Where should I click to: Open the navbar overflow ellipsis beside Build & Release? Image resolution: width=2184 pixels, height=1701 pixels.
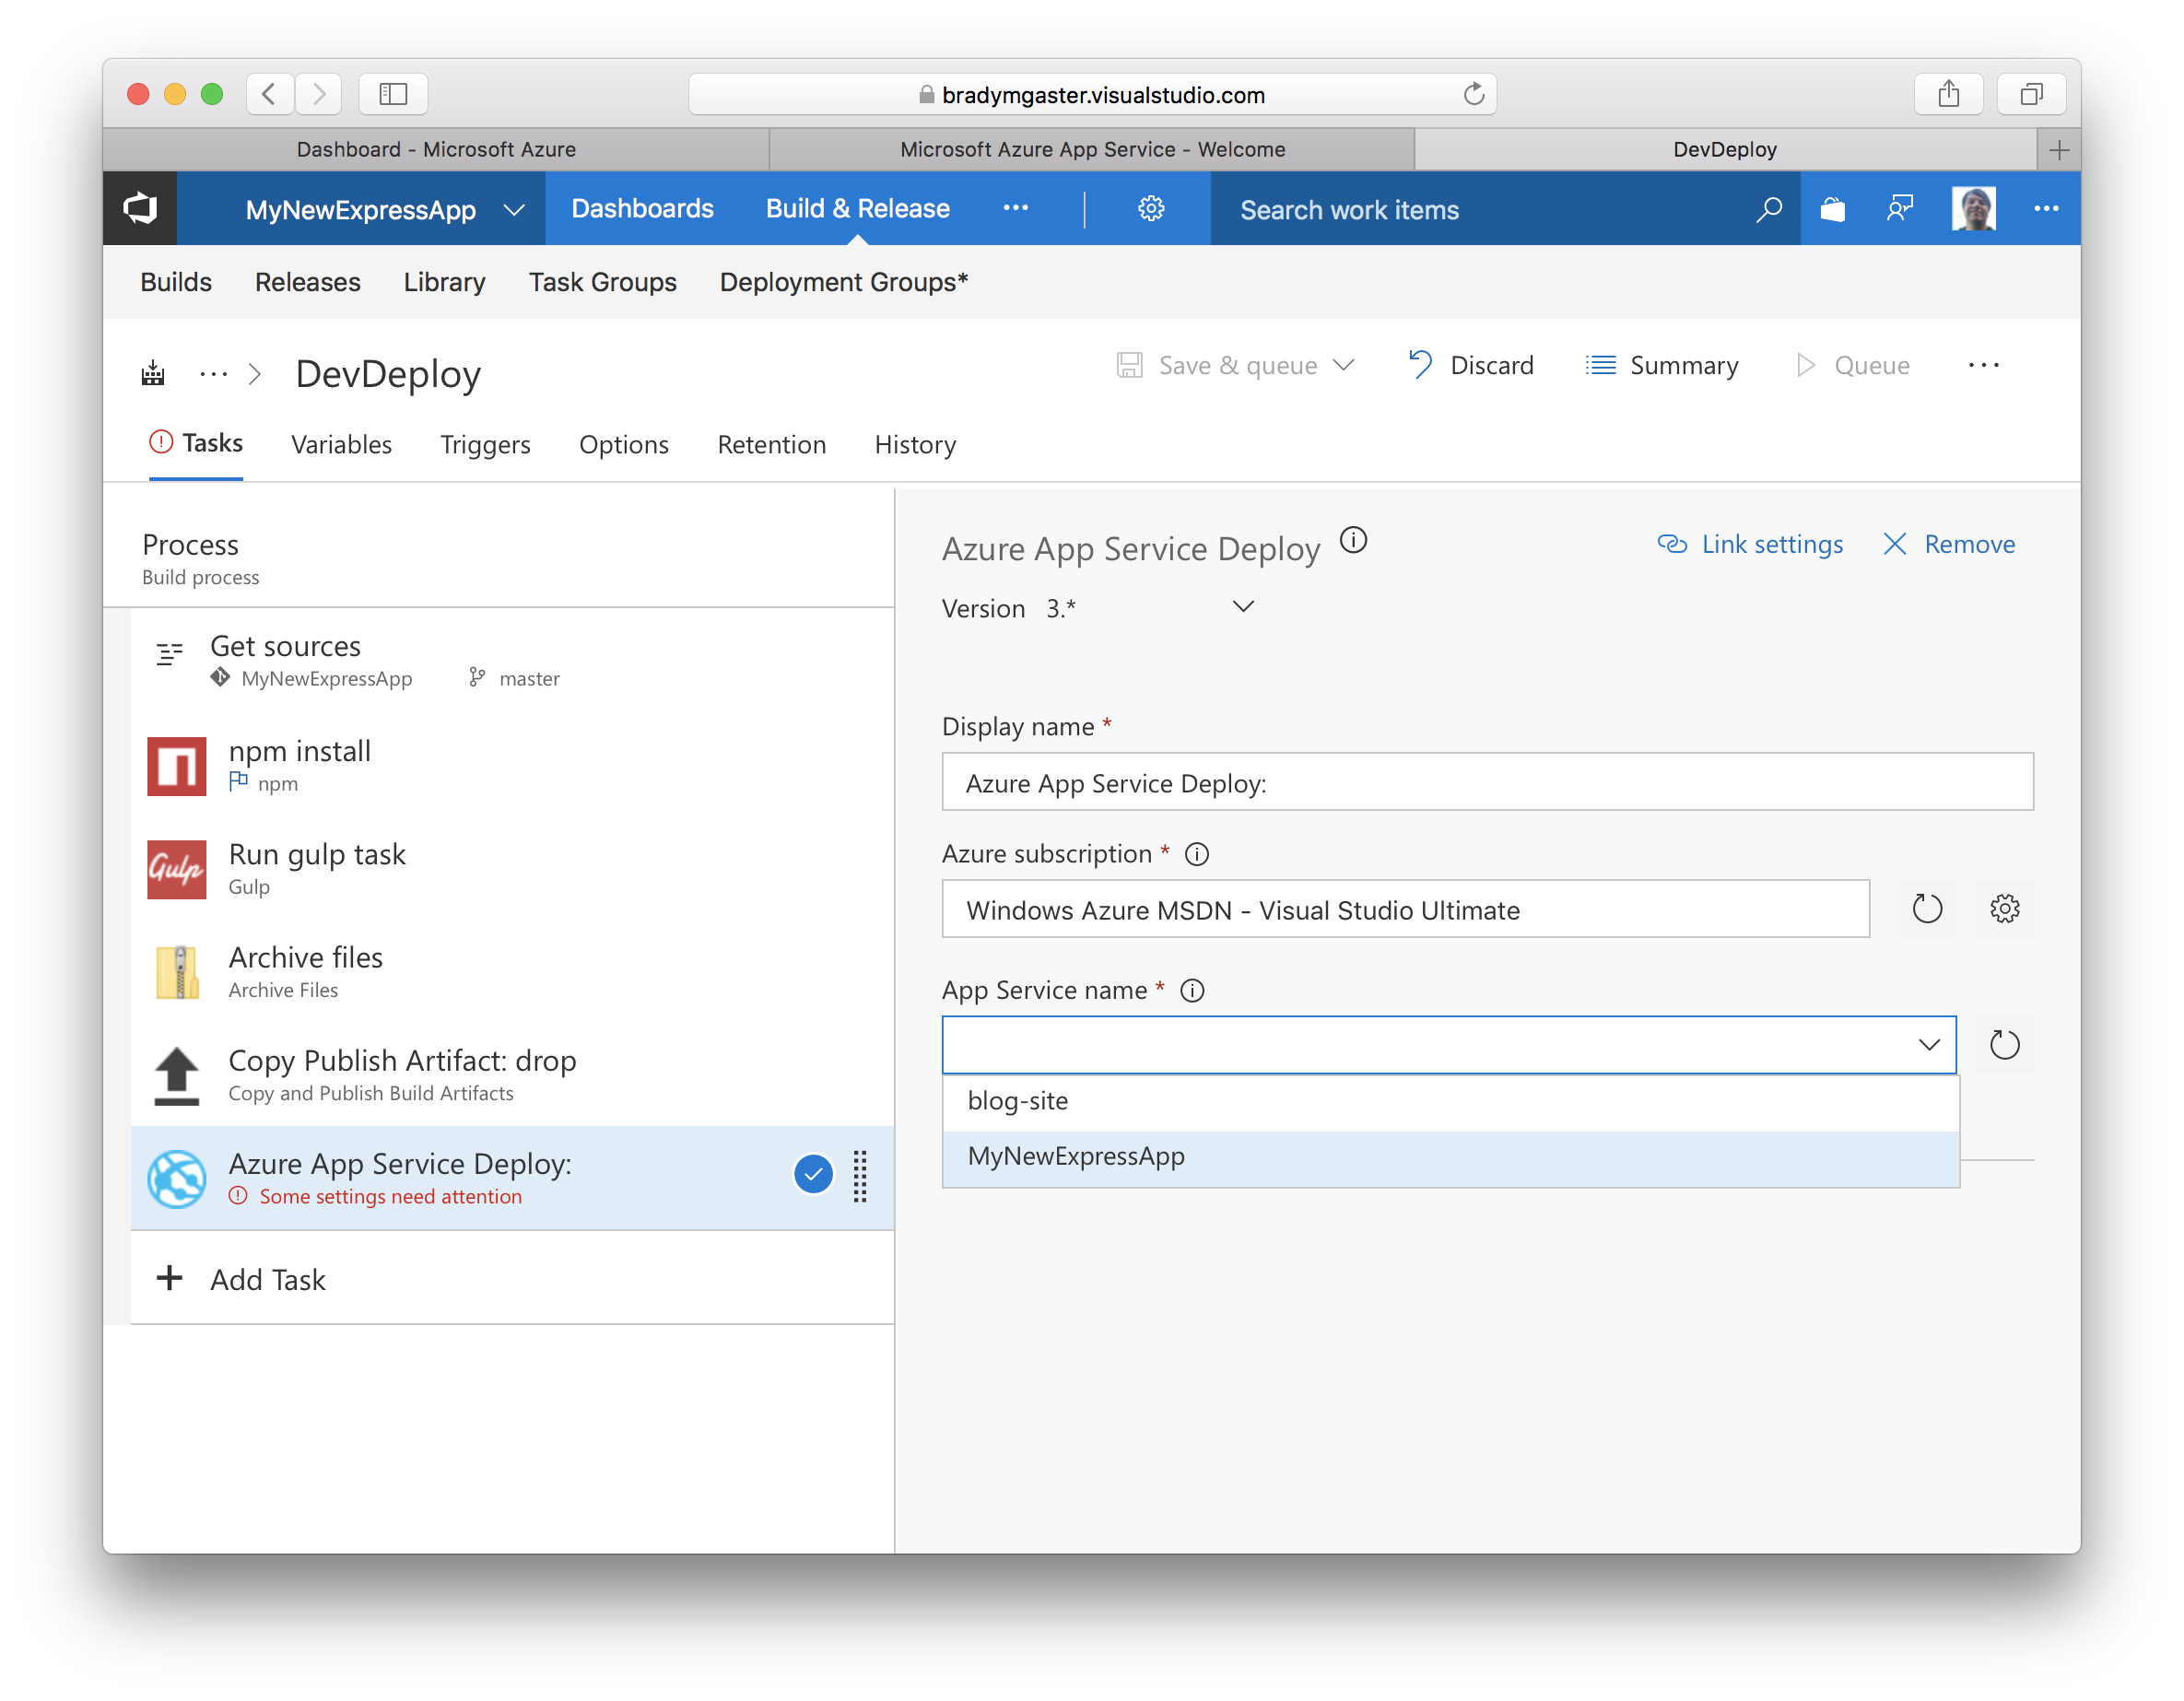tap(1016, 208)
